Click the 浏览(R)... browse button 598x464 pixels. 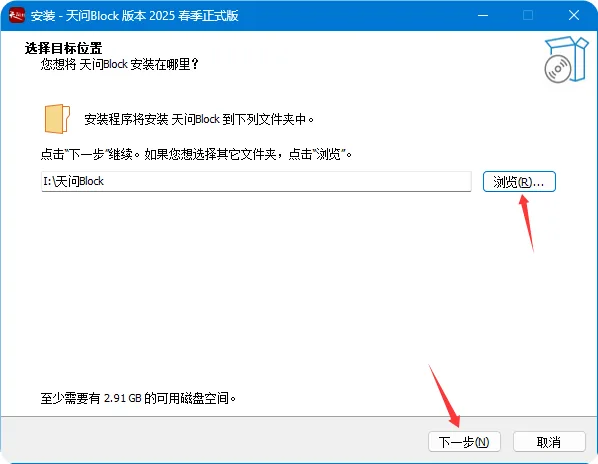(x=519, y=181)
